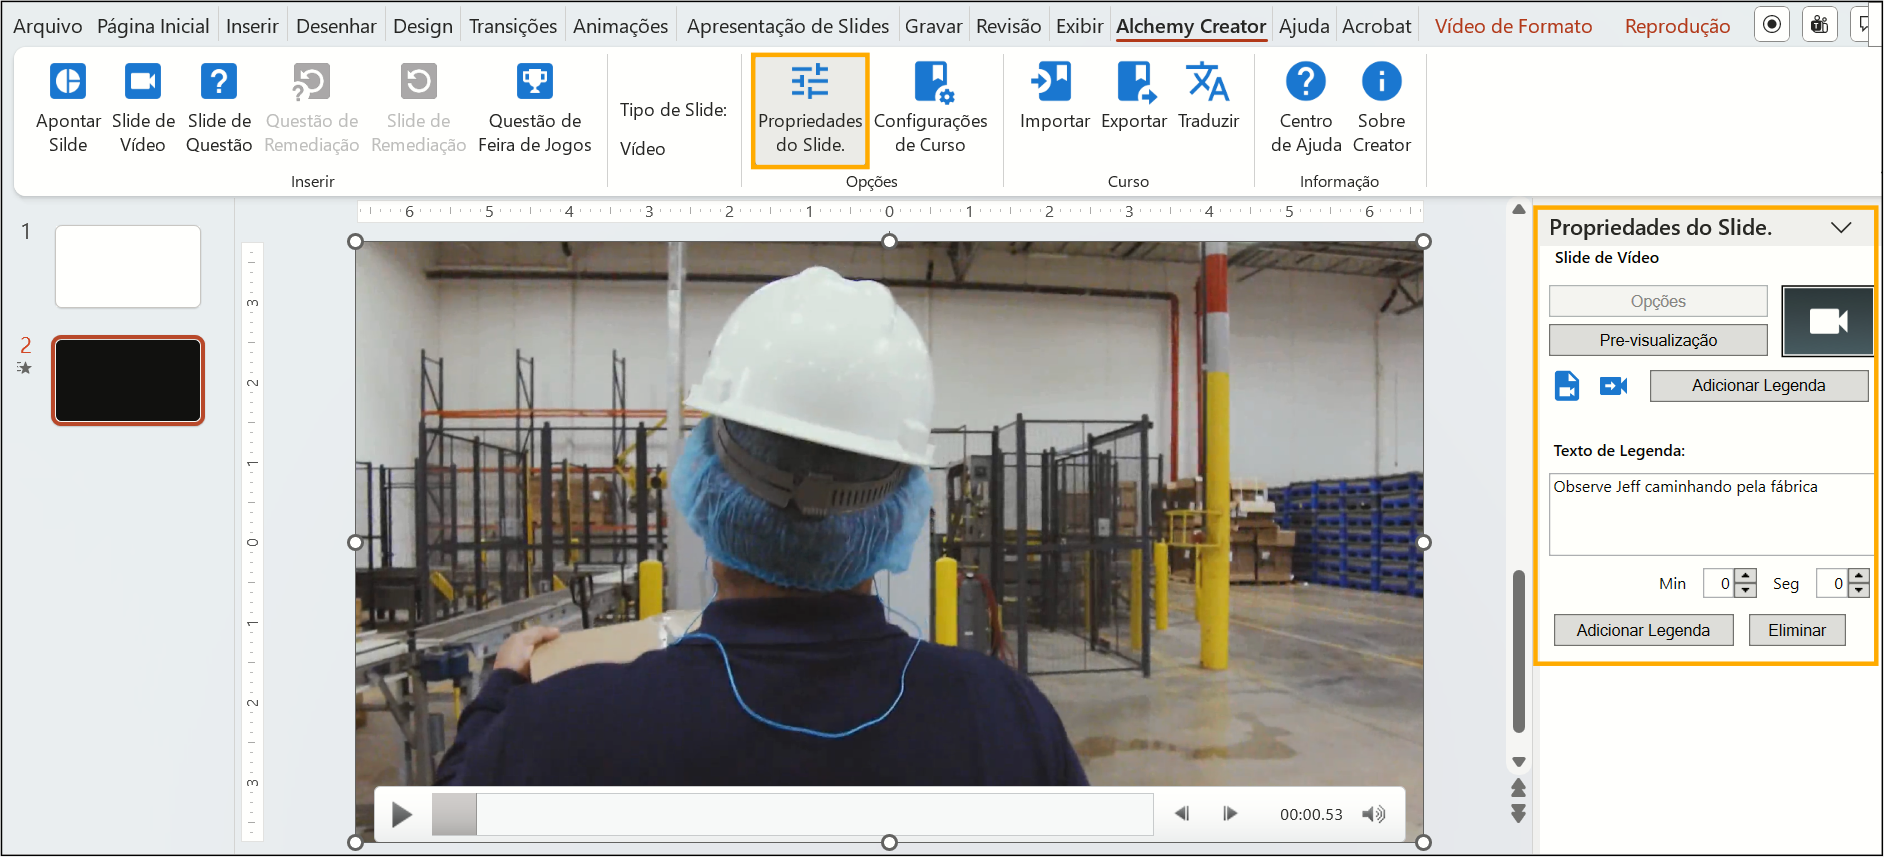Switch to the Reprodução tab
Viewport: 1884px width, 857px height.
(x=1677, y=26)
